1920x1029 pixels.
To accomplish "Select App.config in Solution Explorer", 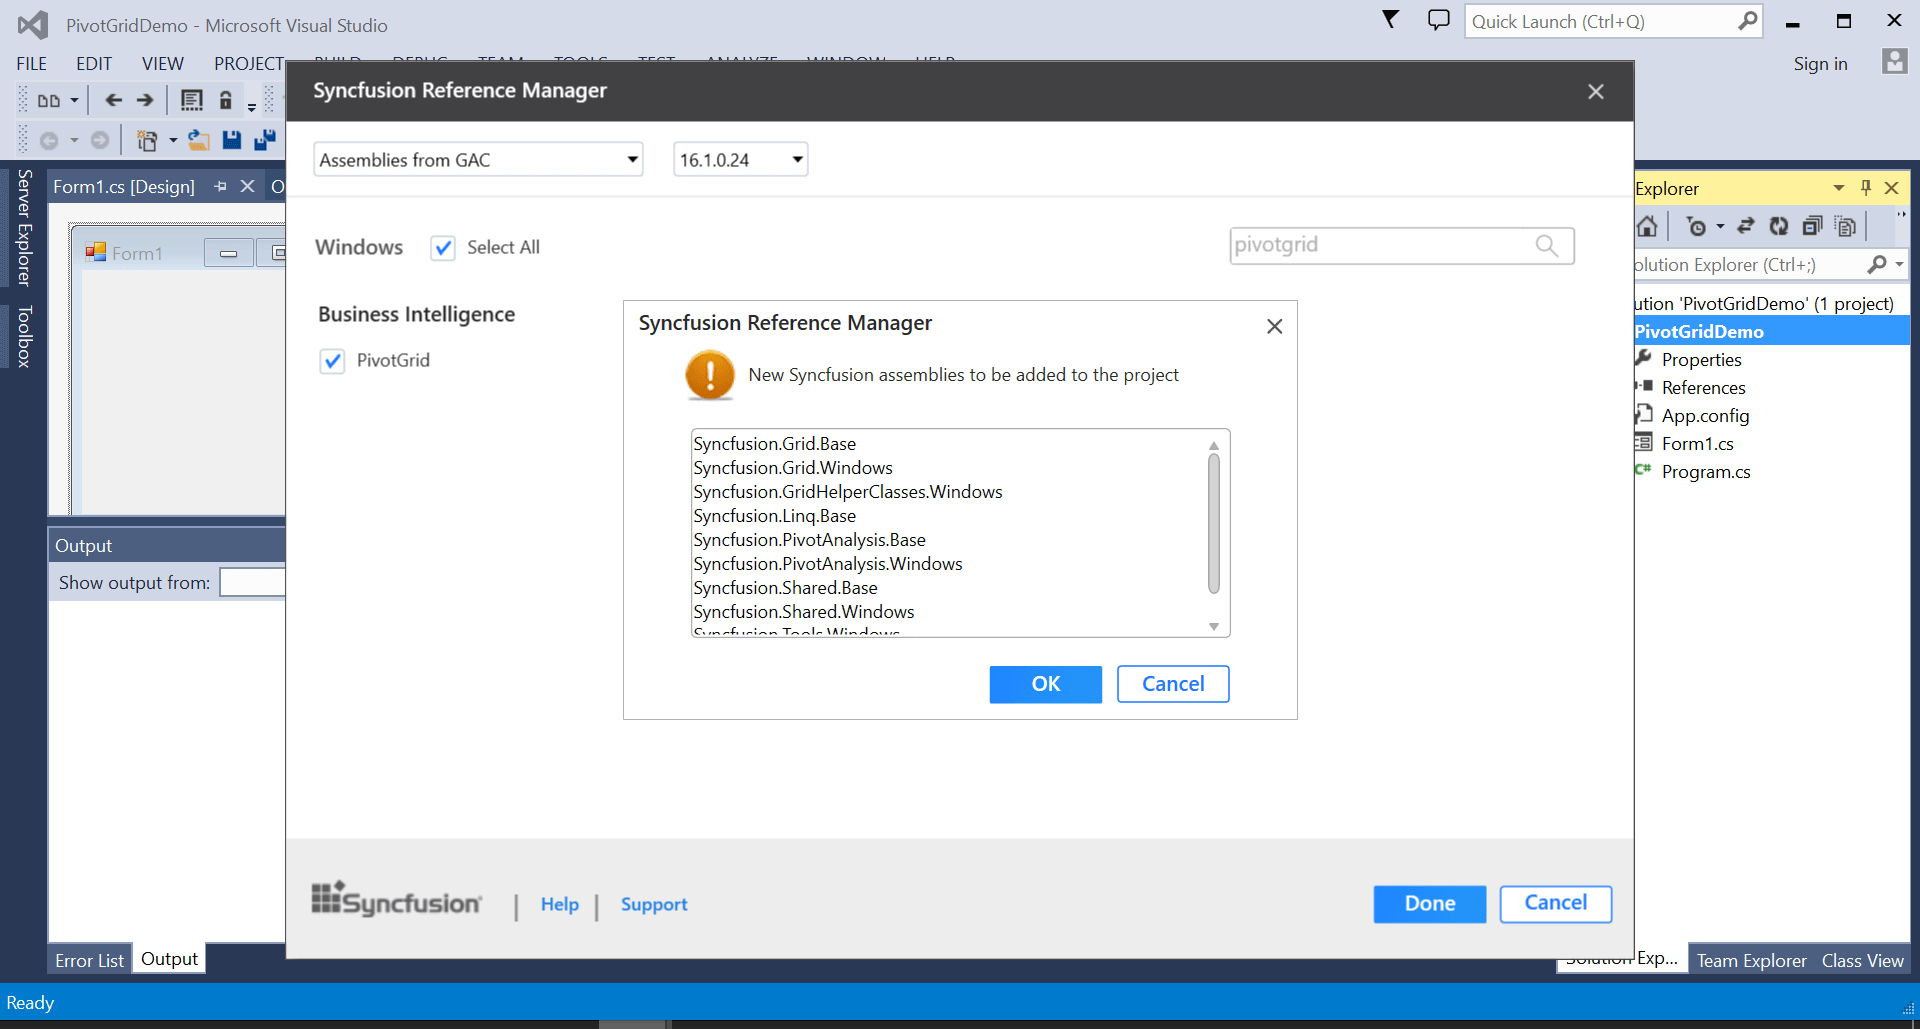I will tap(1705, 416).
